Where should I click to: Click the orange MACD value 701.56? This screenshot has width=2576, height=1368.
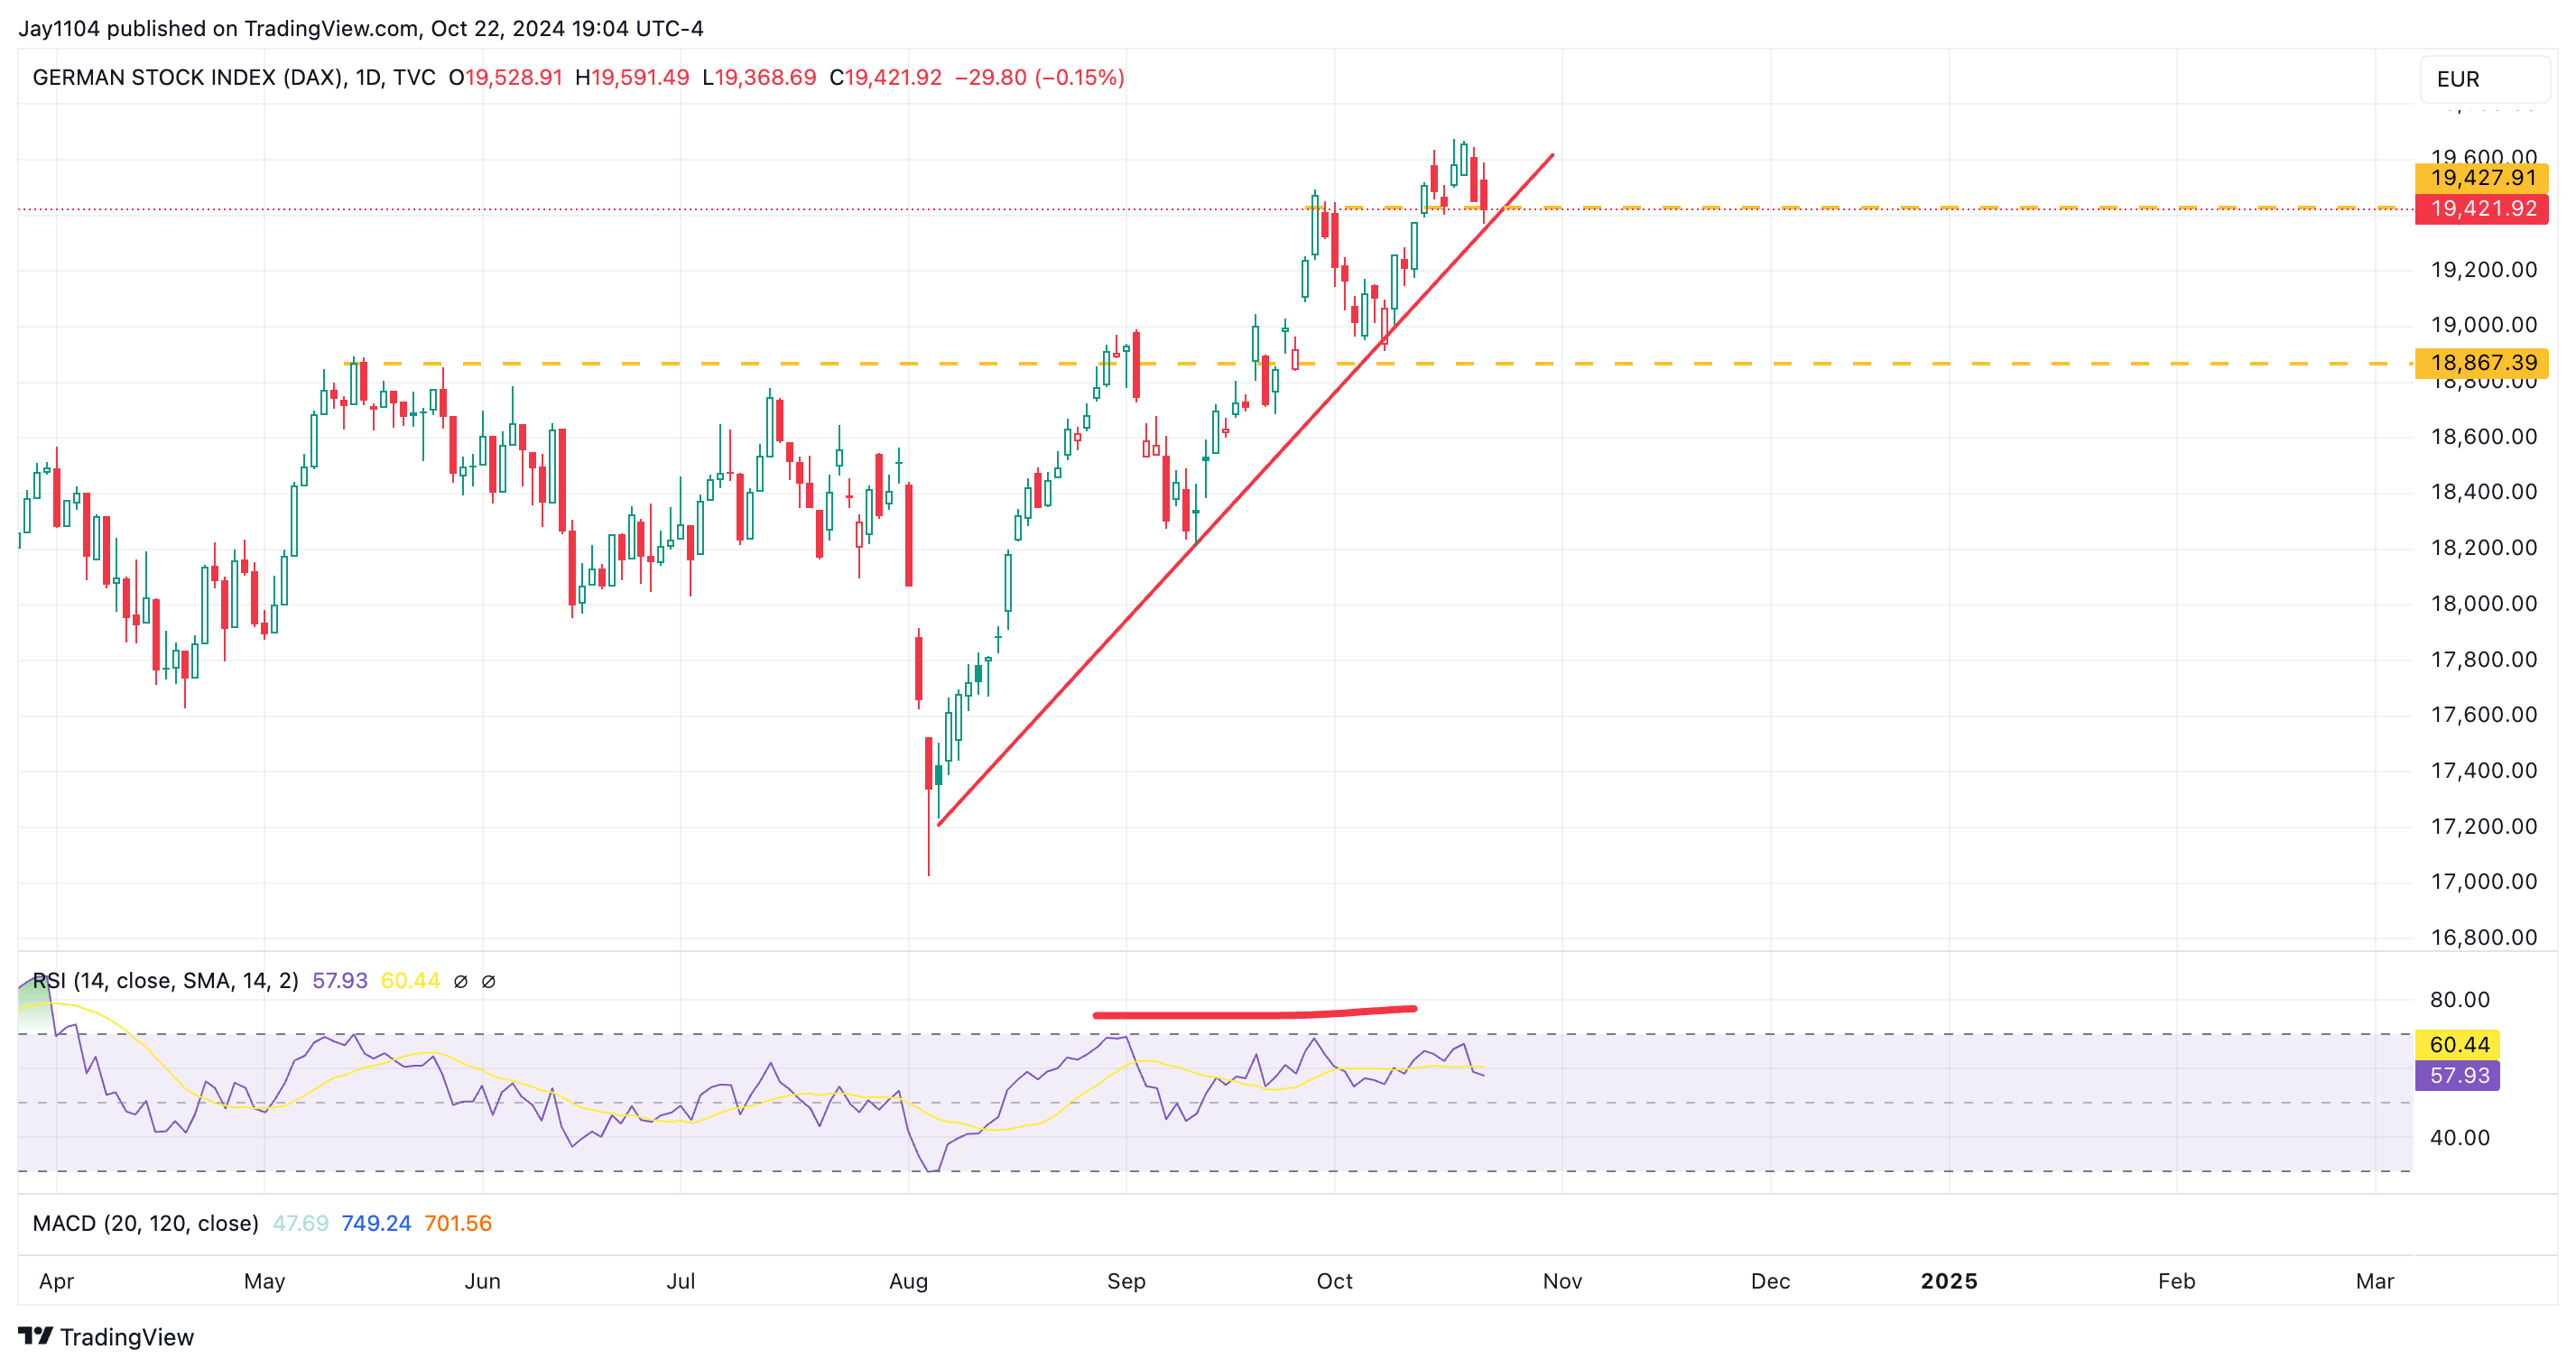pos(458,1224)
